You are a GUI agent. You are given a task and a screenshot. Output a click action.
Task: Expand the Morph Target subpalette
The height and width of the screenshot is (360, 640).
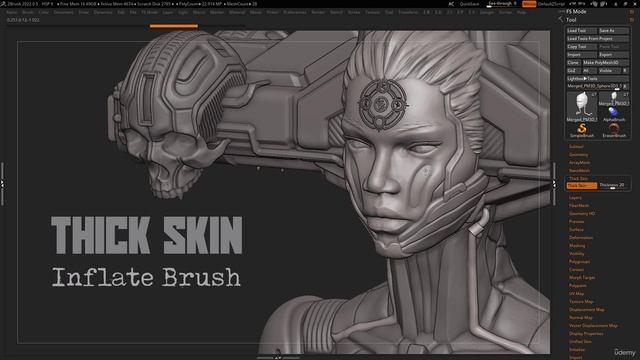tap(582, 278)
